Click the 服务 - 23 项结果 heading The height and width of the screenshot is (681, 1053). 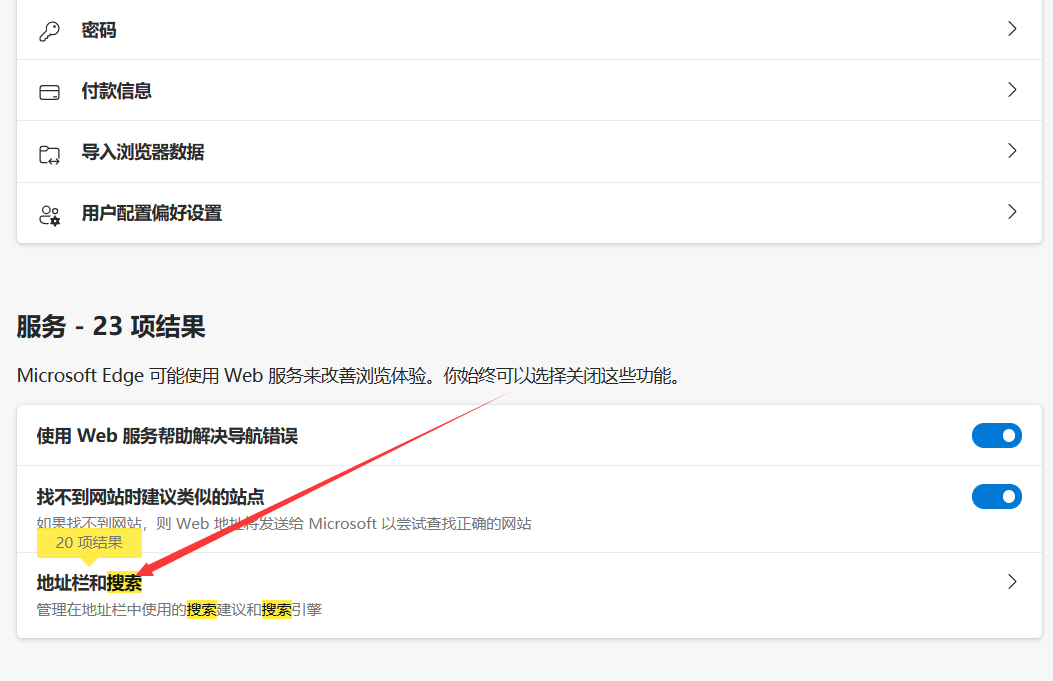pyautogui.click(x=111, y=327)
